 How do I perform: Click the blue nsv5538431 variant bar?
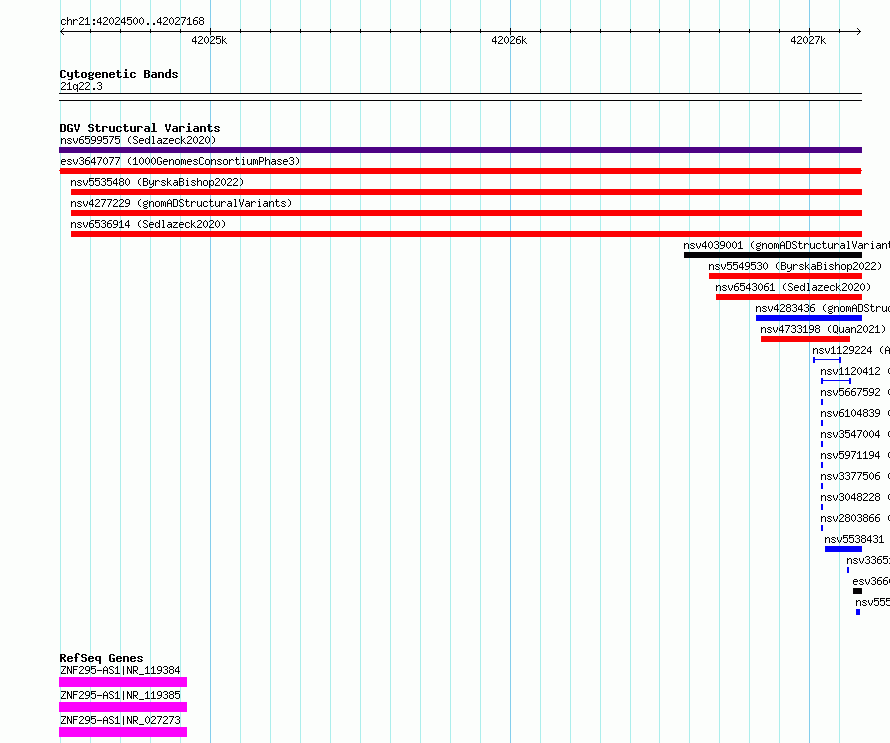843,549
